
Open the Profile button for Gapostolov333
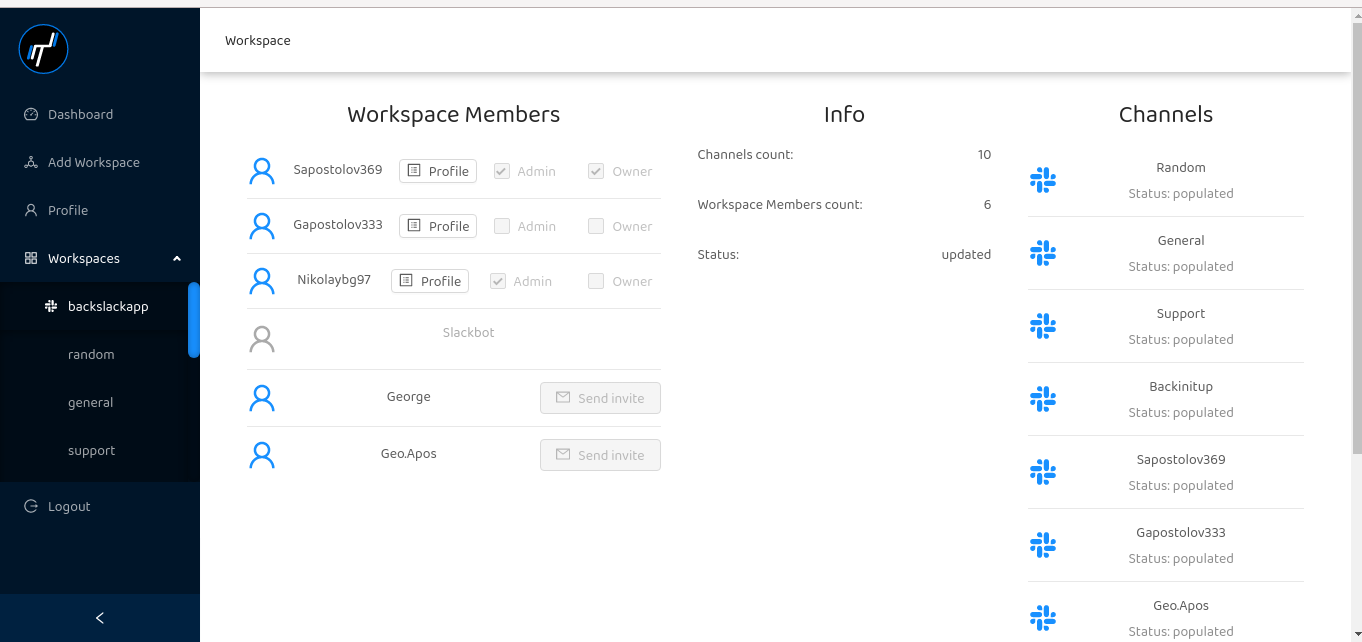[438, 226]
